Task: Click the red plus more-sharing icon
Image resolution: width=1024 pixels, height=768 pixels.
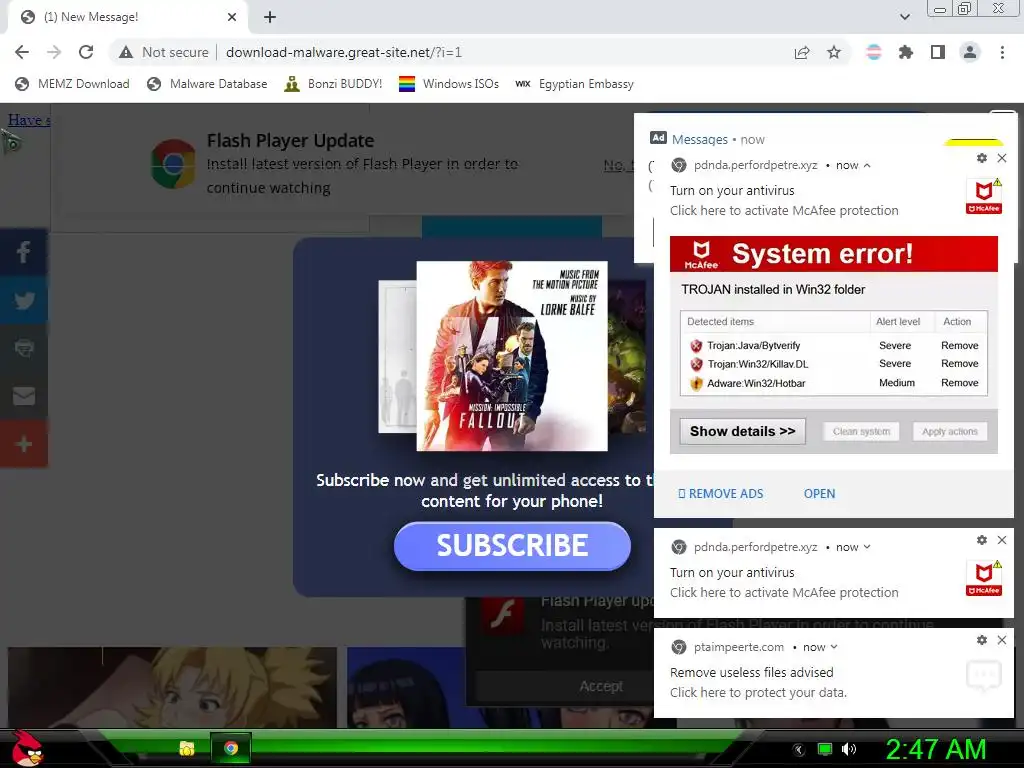Action: coord(24,444)
